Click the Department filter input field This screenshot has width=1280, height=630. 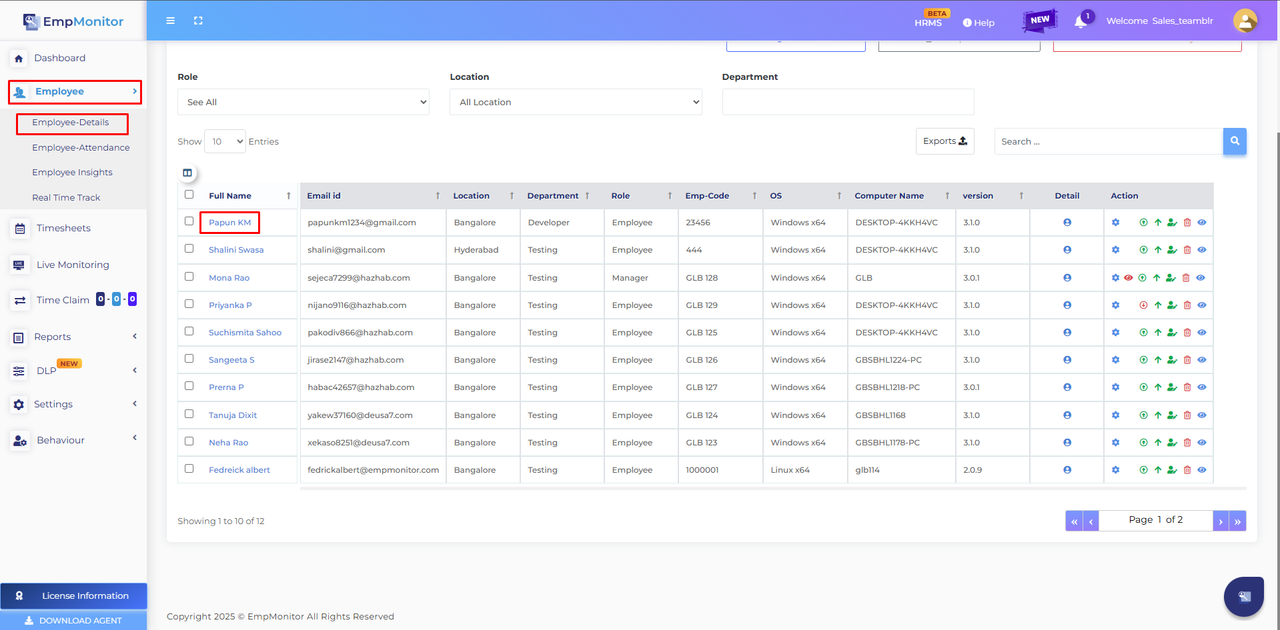point(848,102)
